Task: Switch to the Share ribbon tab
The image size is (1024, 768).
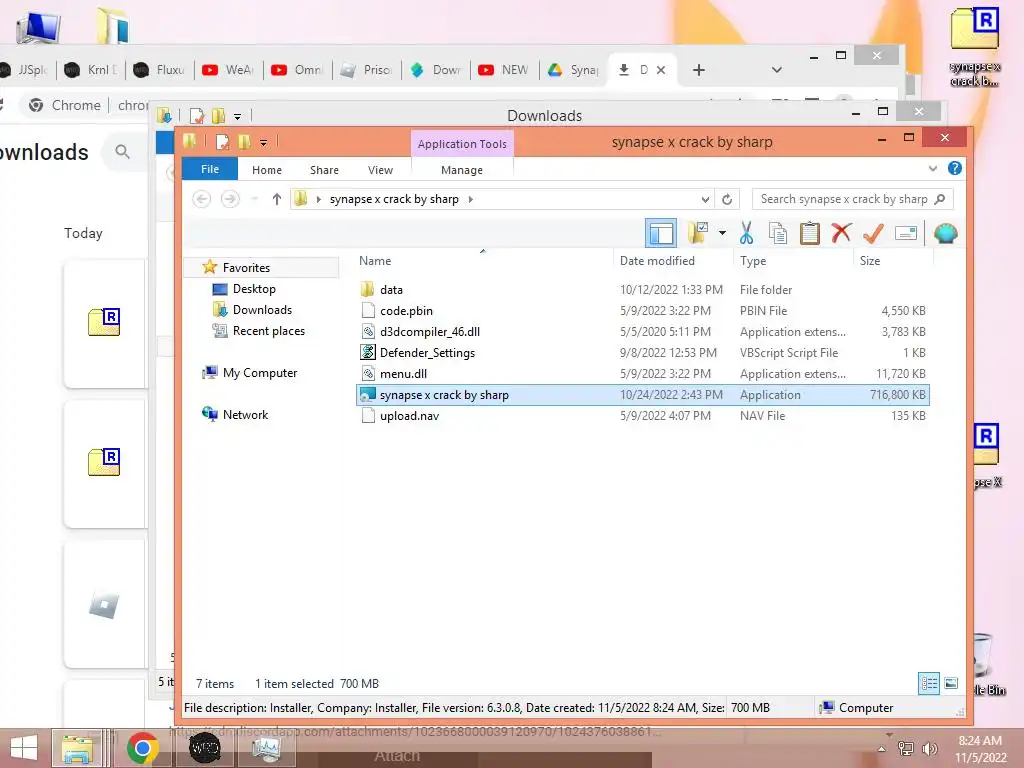Action: (324, 170)
